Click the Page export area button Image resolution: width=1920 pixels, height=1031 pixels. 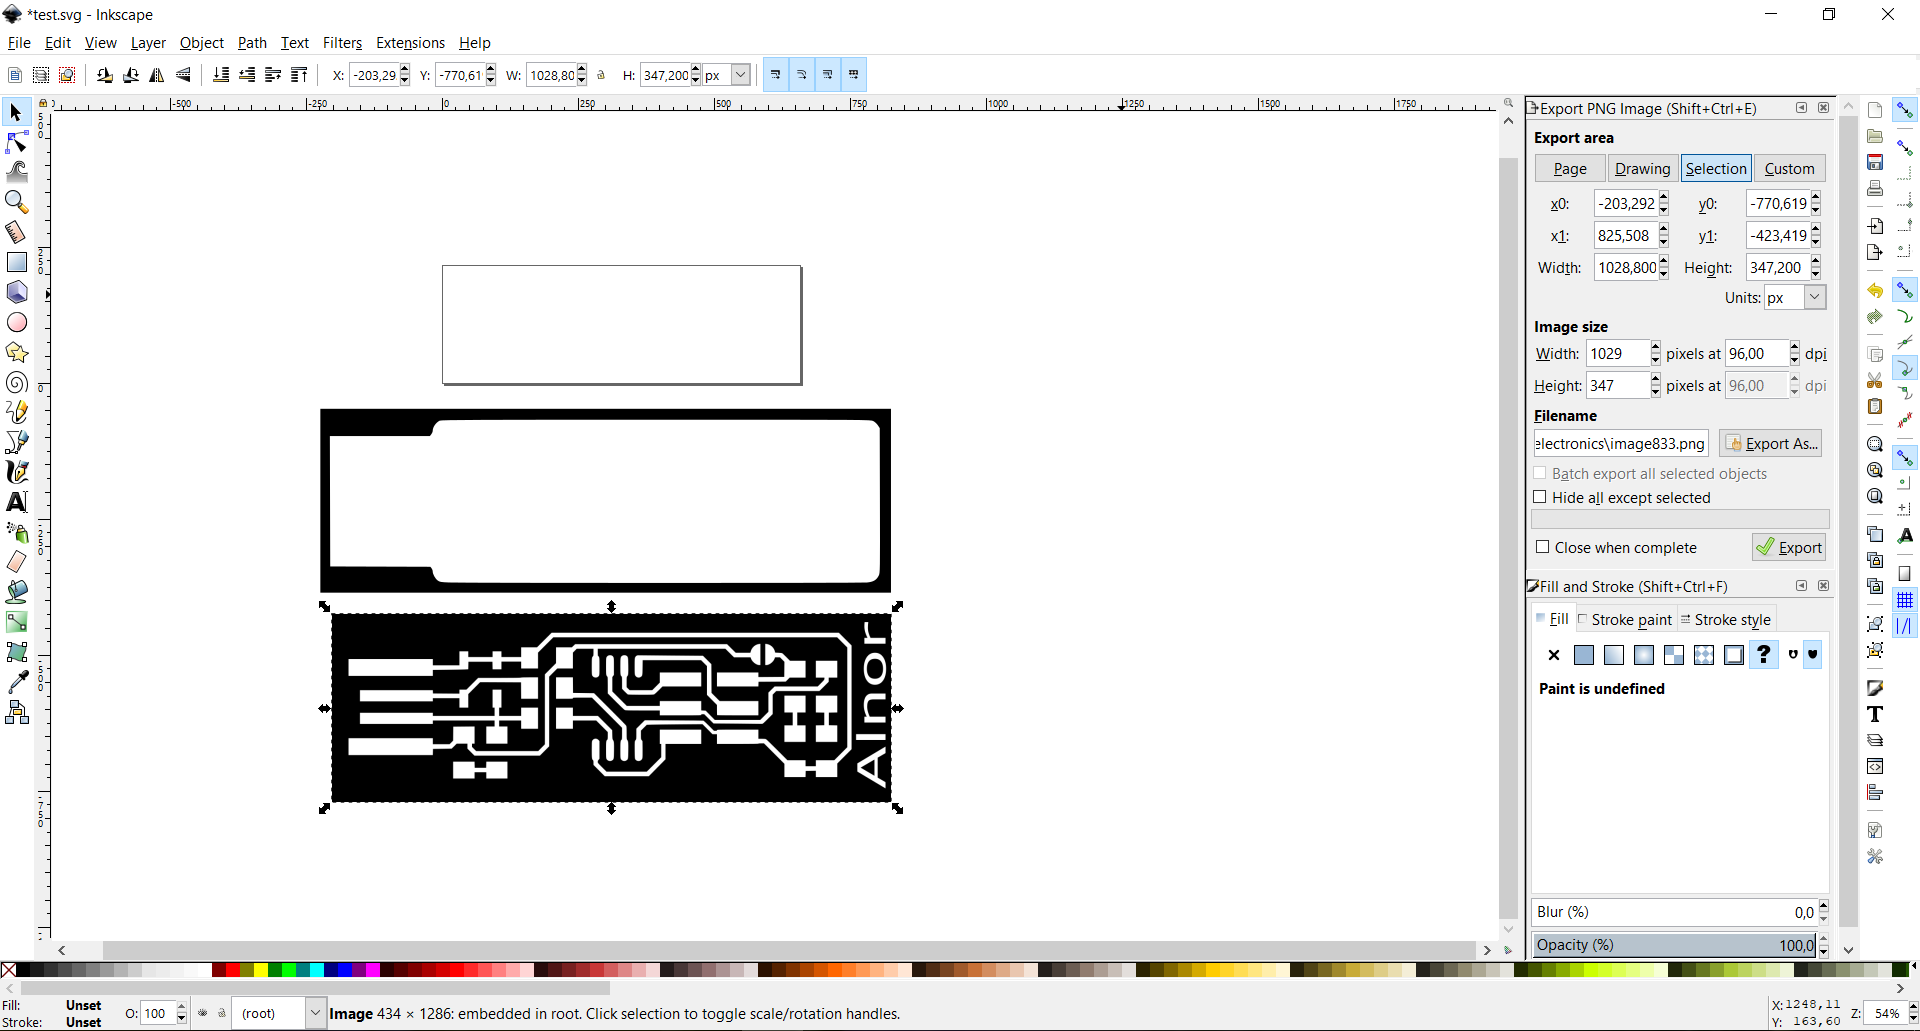pyautogui.click(x=1570, y=169)
